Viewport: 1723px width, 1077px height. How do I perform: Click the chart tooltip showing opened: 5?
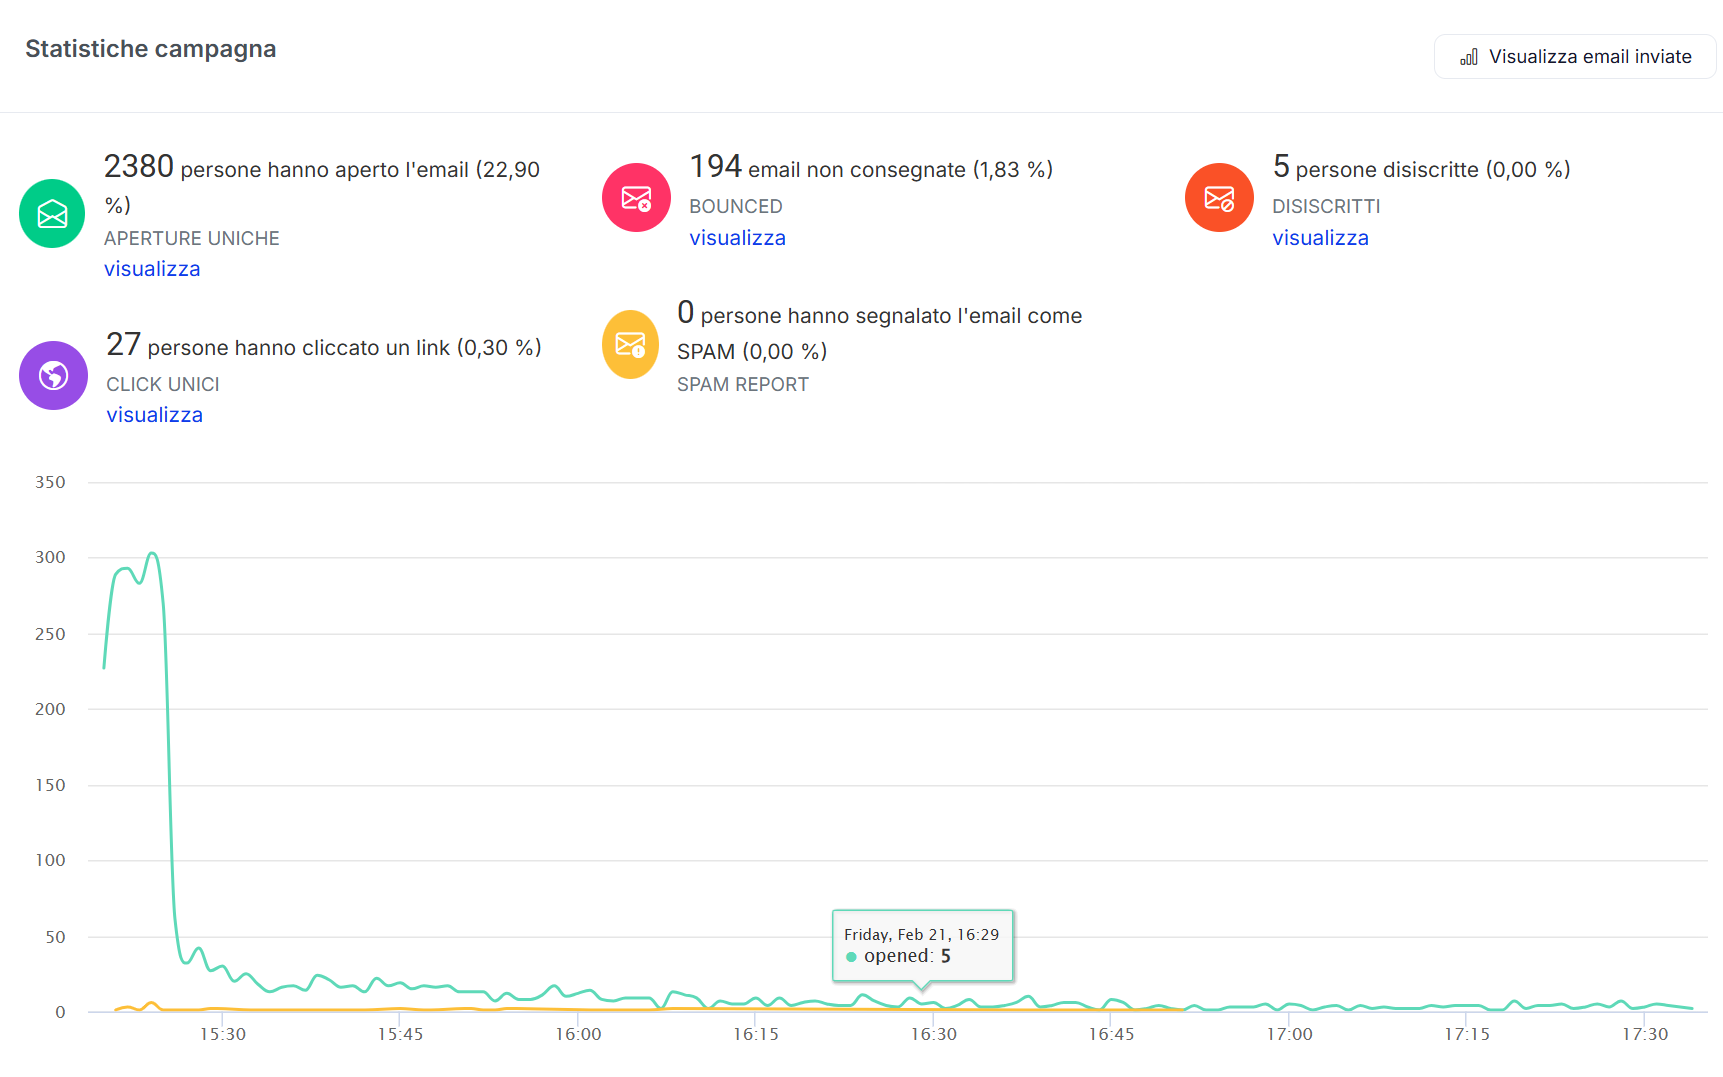(922, 945)
